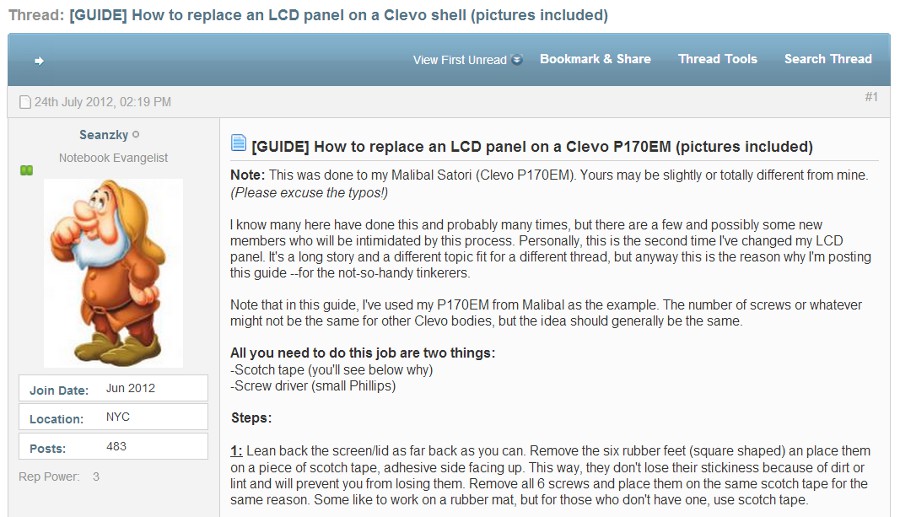
Task: Click the Rep Power label
Action: coord(49,477)
